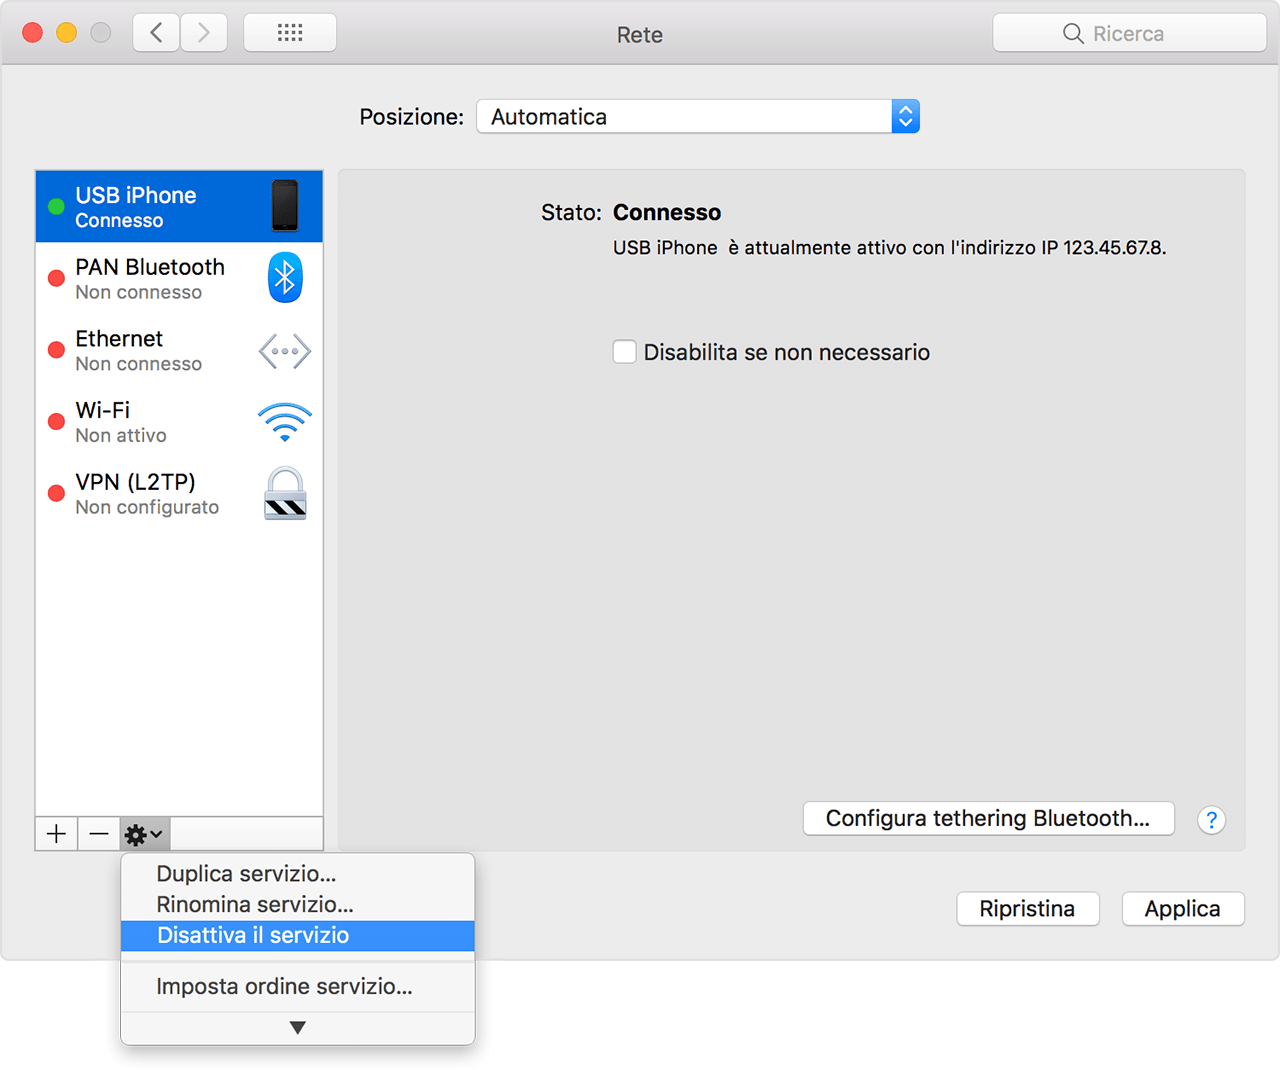Click the "Connesso" status text
The image size is (1280, 1070).
[x=667, y=213]
